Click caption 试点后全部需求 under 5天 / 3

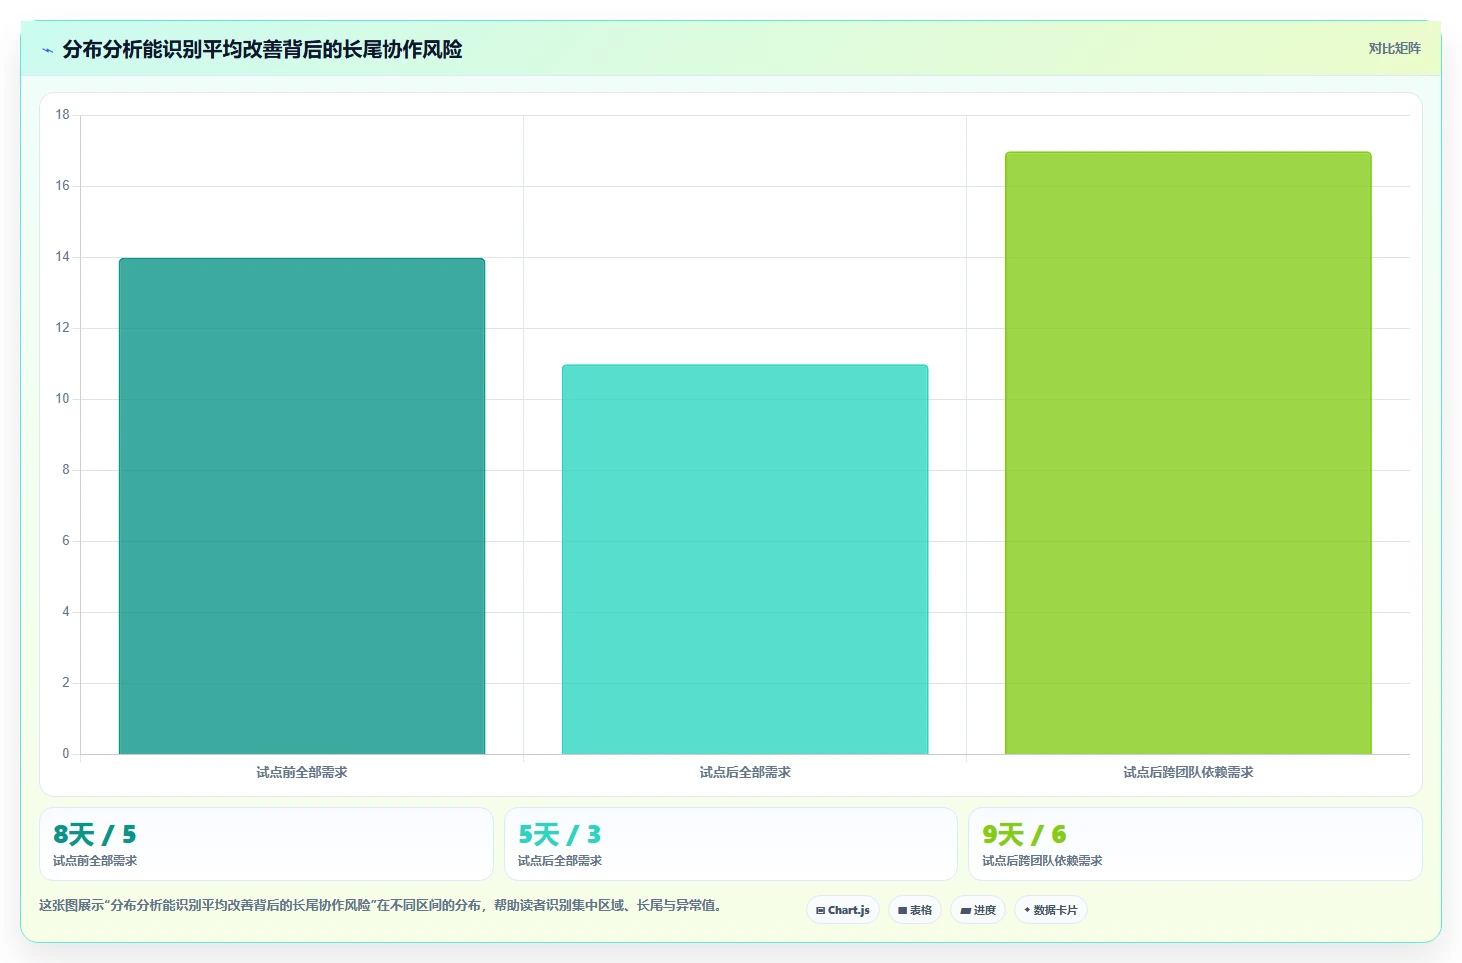point(560,861)
